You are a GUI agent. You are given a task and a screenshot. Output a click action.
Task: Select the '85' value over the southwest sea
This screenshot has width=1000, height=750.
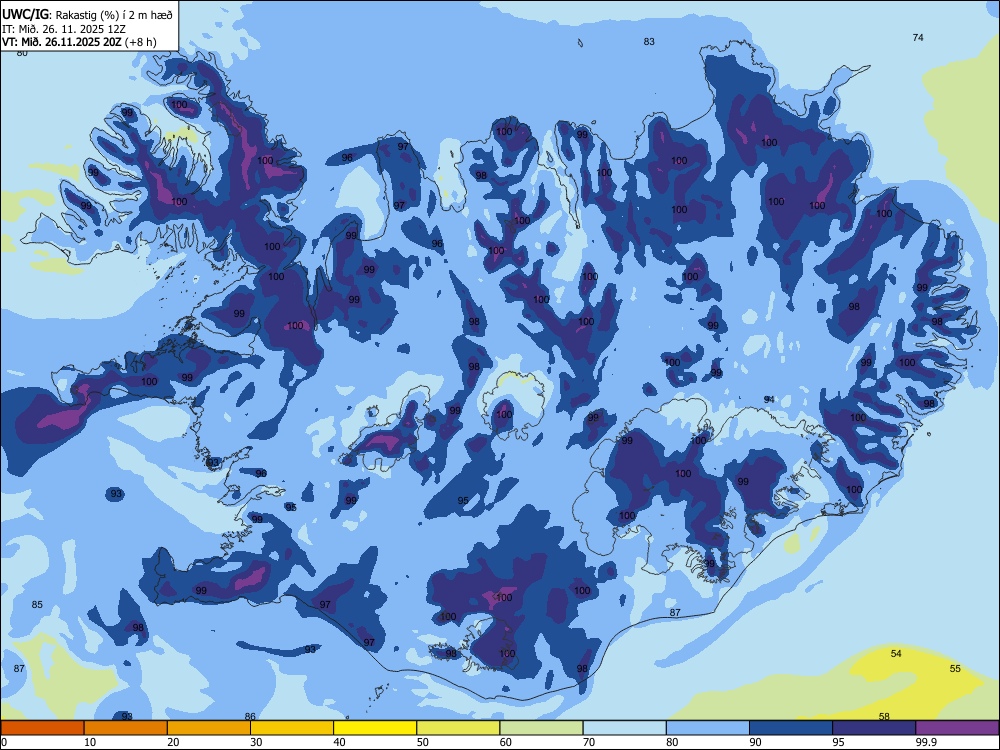click(x=37, y=605)
